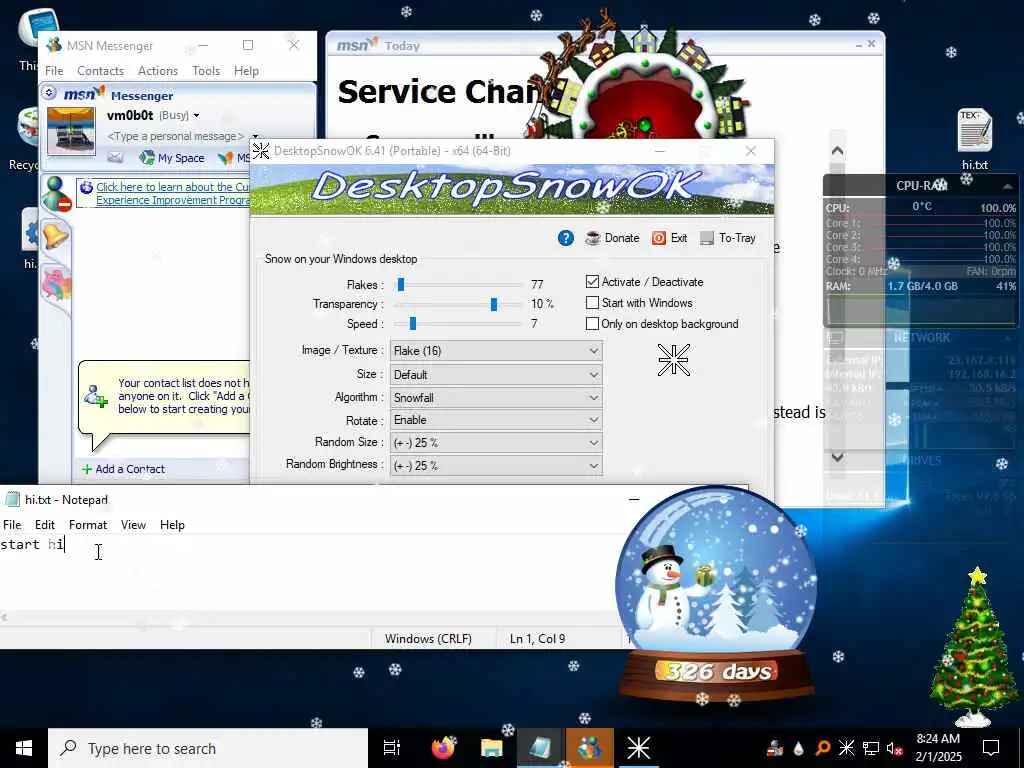Click Add a Contact in Messenger

click(x=123, y=469)
